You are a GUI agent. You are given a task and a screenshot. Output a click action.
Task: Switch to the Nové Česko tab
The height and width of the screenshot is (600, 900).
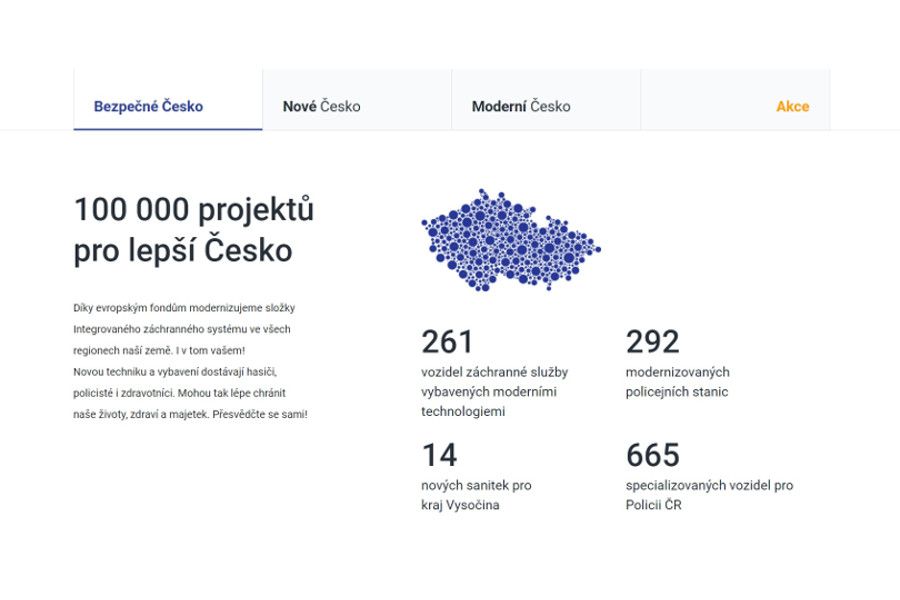[322, 105]
